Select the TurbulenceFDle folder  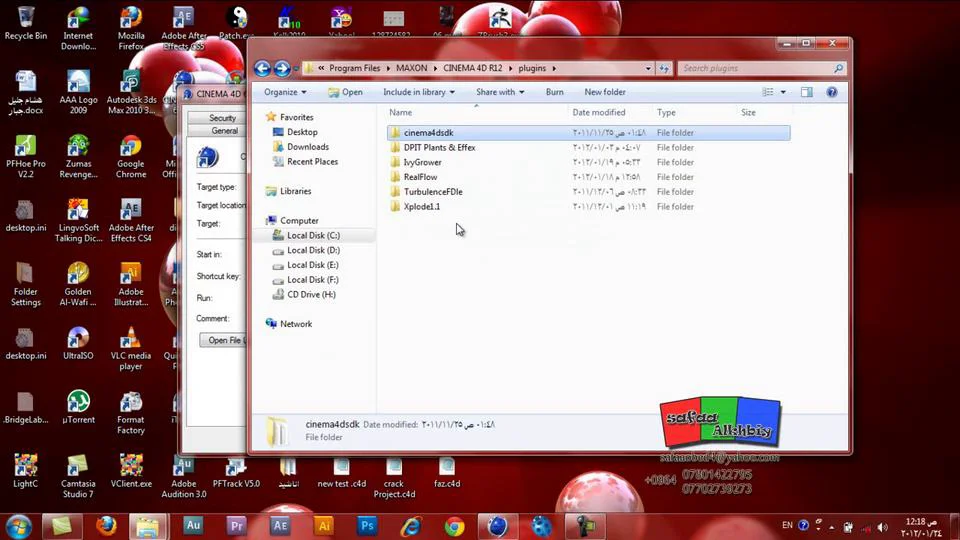[x=588, y=192]
